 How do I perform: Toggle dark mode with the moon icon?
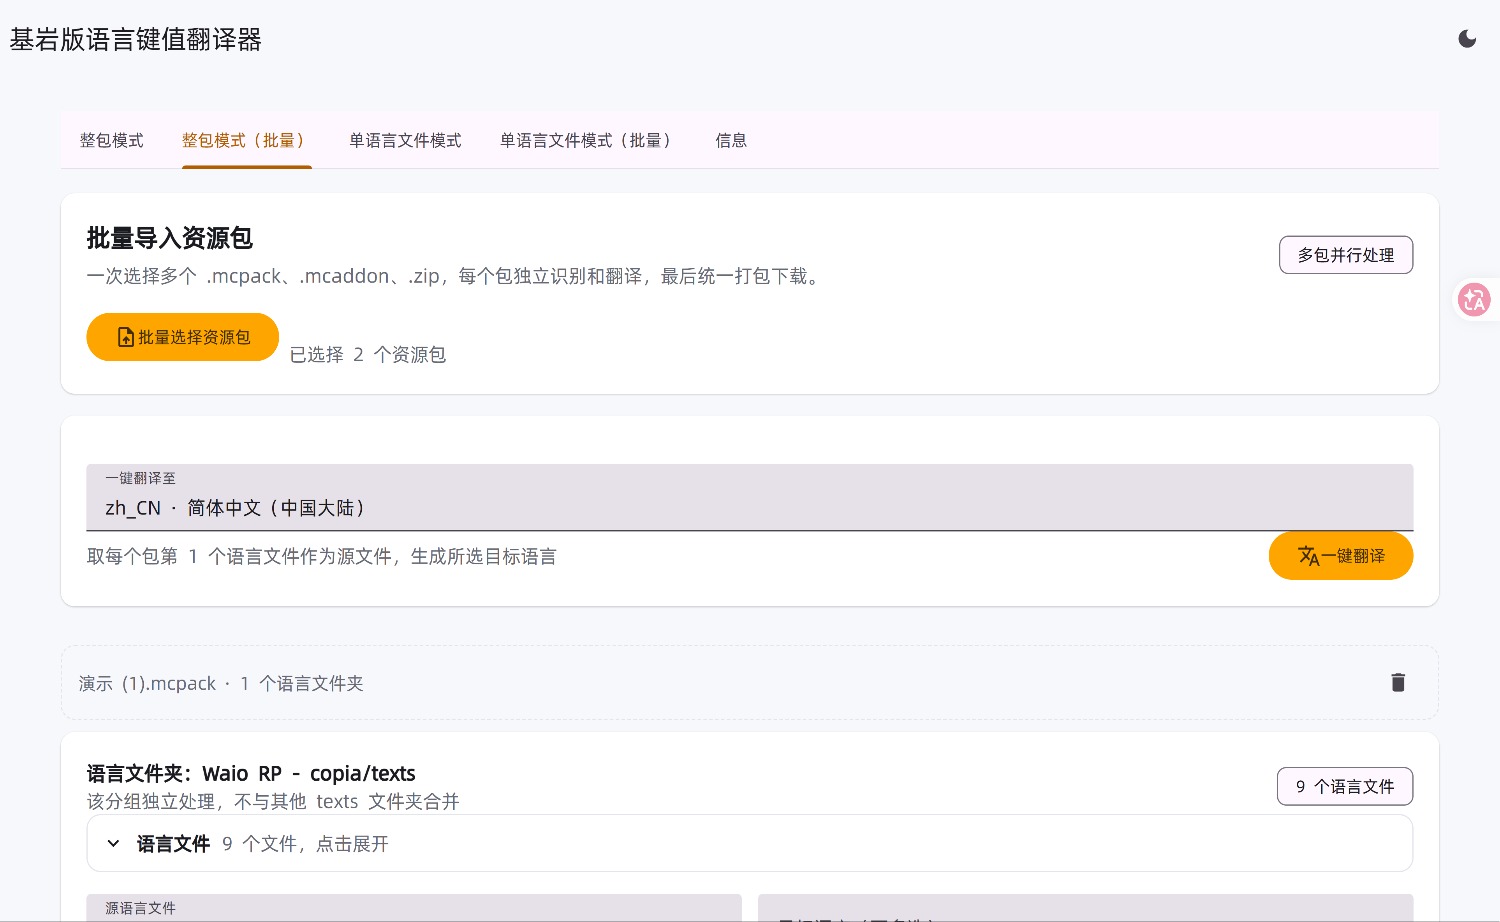point(1467,39)
